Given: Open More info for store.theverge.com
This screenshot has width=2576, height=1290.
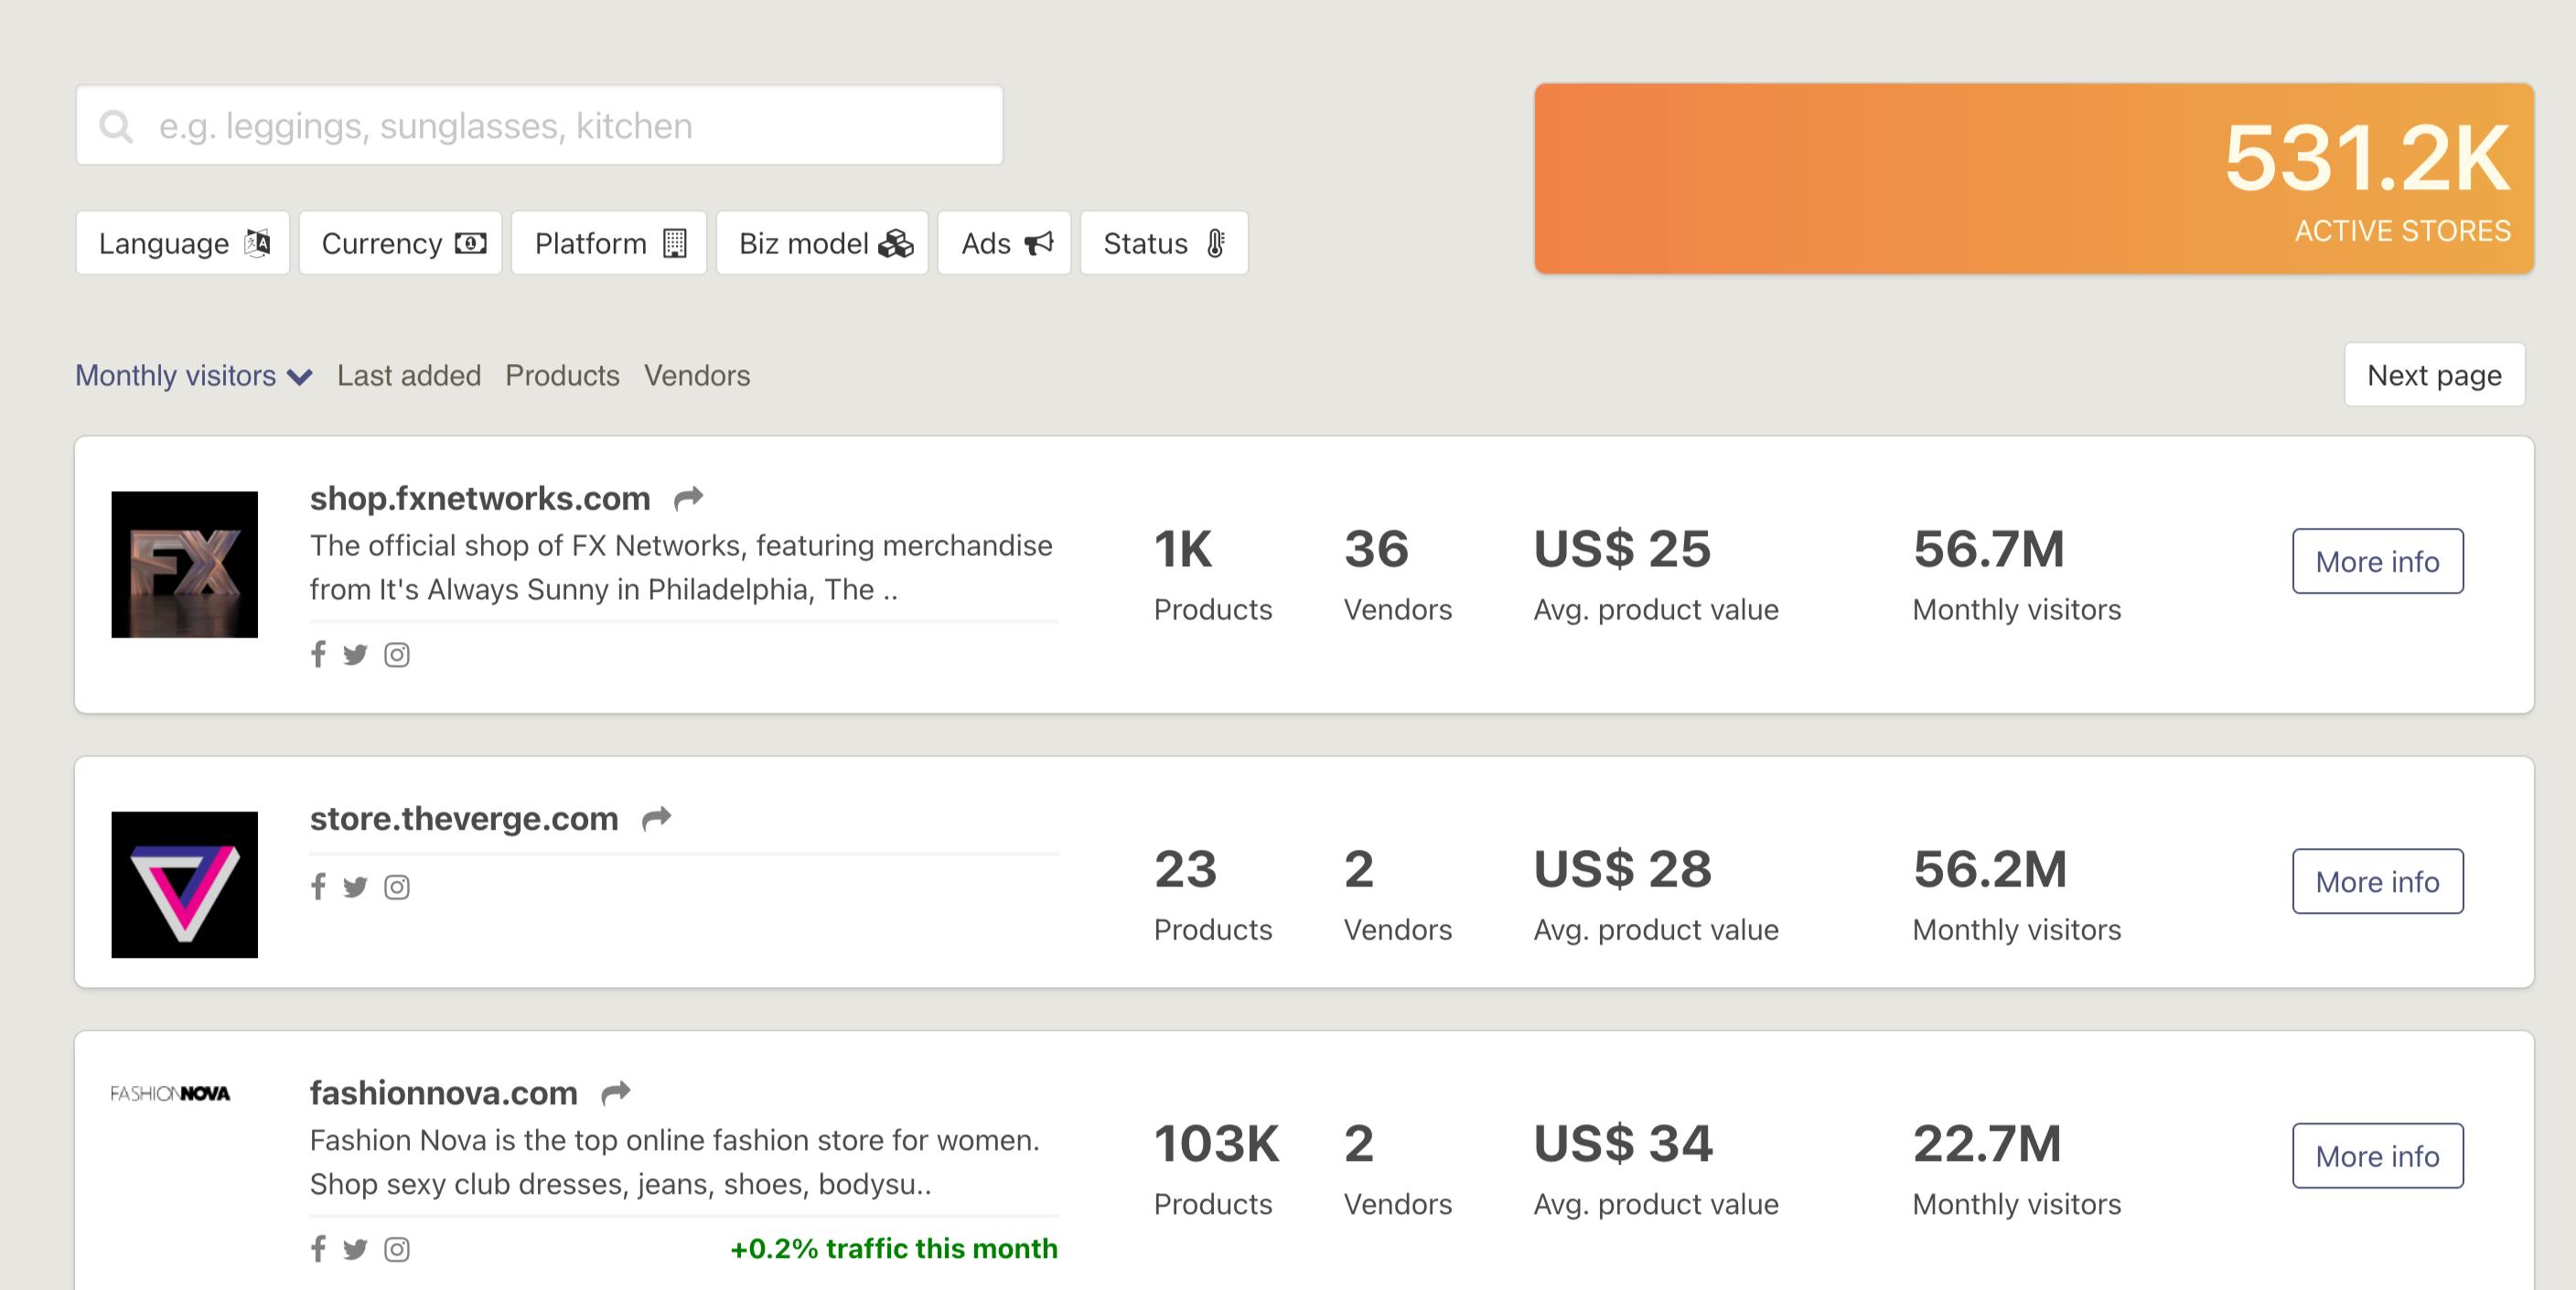Looking at the screenshot, I should pyautogui.click(x=2378, y=881).
